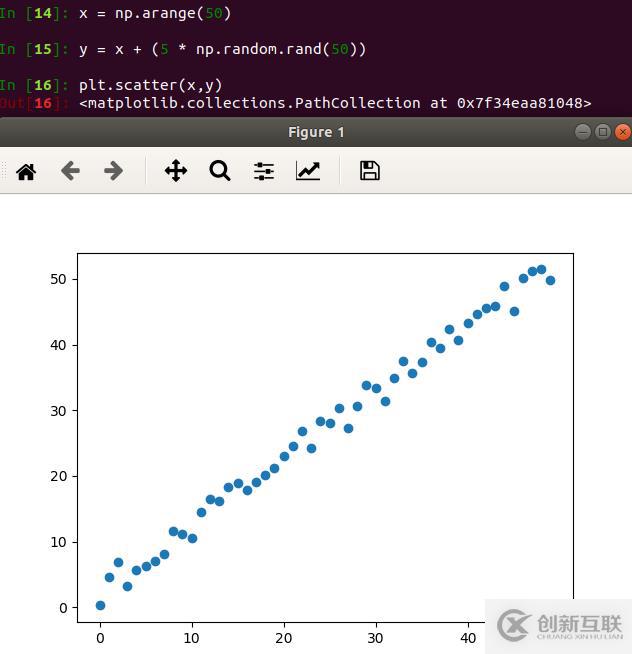The width and height of the screenshot is (632, 654).
Task: Maximize the Figure 1 window
Action: 603,132
